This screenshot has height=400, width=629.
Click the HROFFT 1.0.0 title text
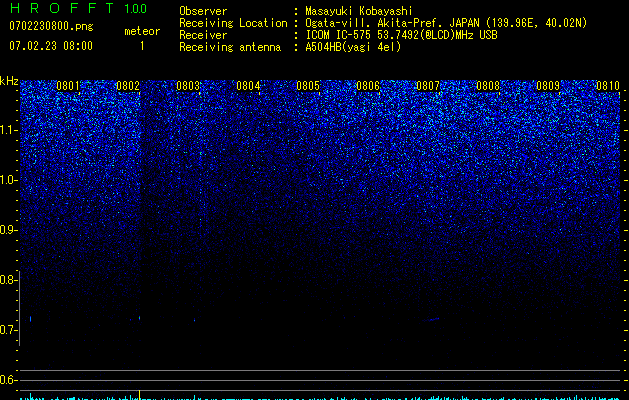pos(78,8)
